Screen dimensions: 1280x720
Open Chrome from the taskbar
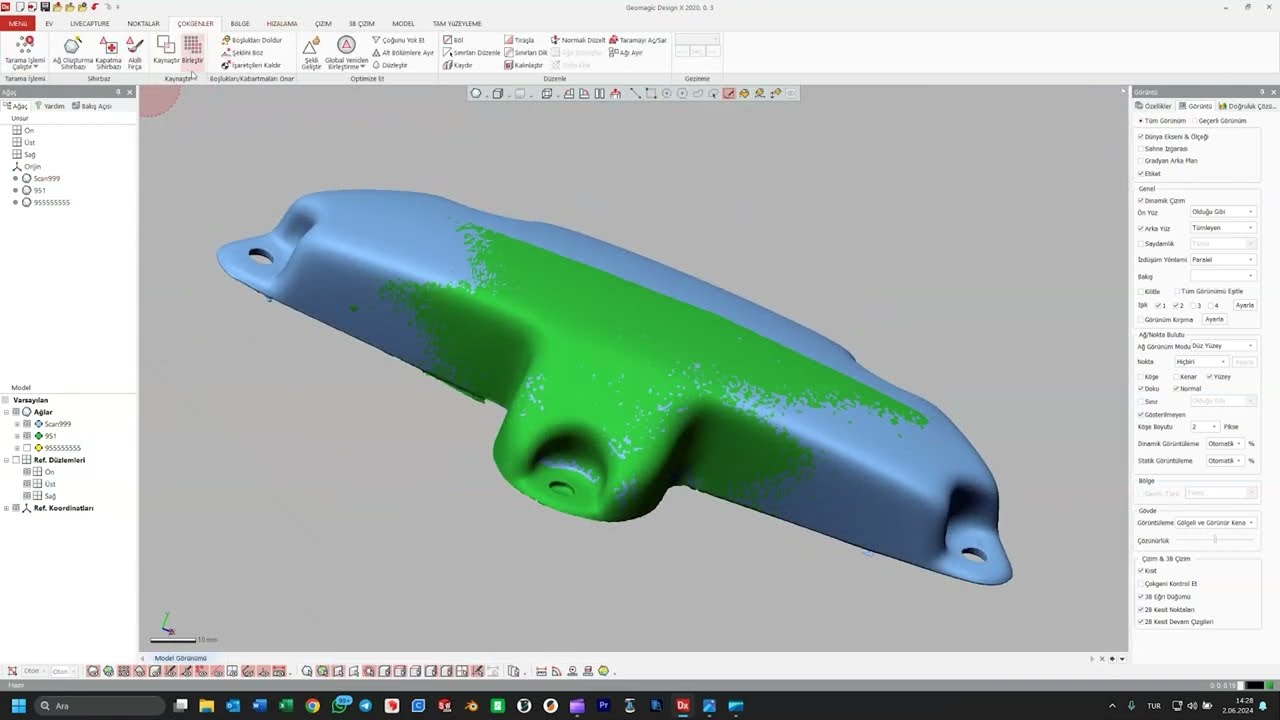pos(312,706)
